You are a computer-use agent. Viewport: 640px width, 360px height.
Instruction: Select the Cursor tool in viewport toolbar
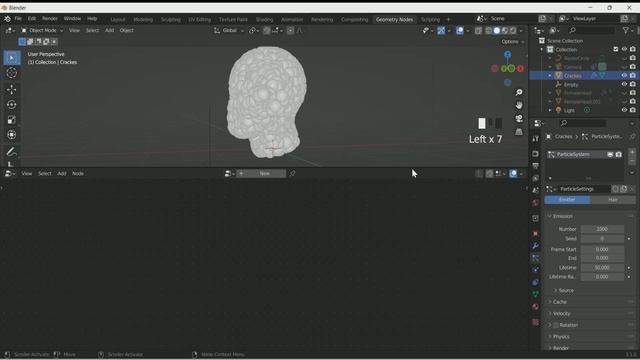[11, 73]
